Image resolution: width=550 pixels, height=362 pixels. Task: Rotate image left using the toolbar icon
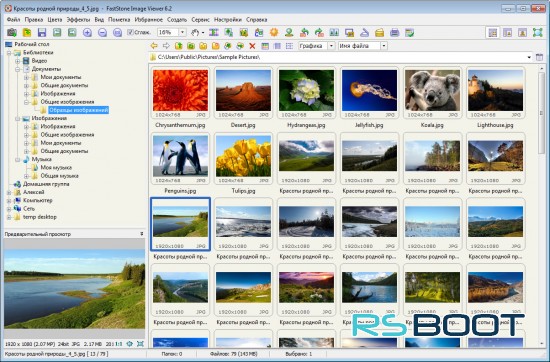pos(304,33)
